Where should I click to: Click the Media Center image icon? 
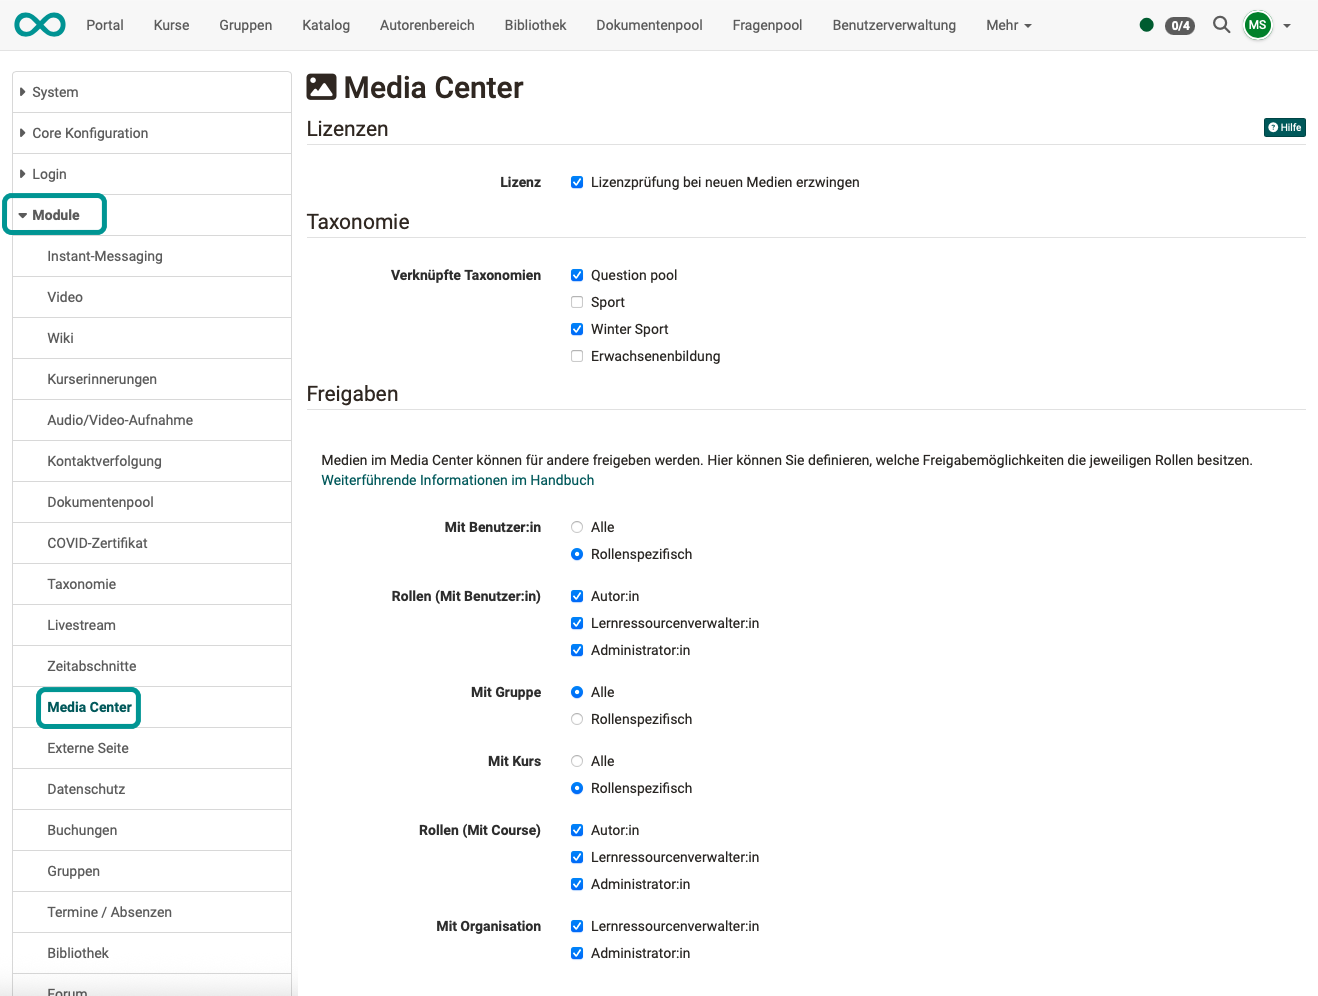coord(320,87)
